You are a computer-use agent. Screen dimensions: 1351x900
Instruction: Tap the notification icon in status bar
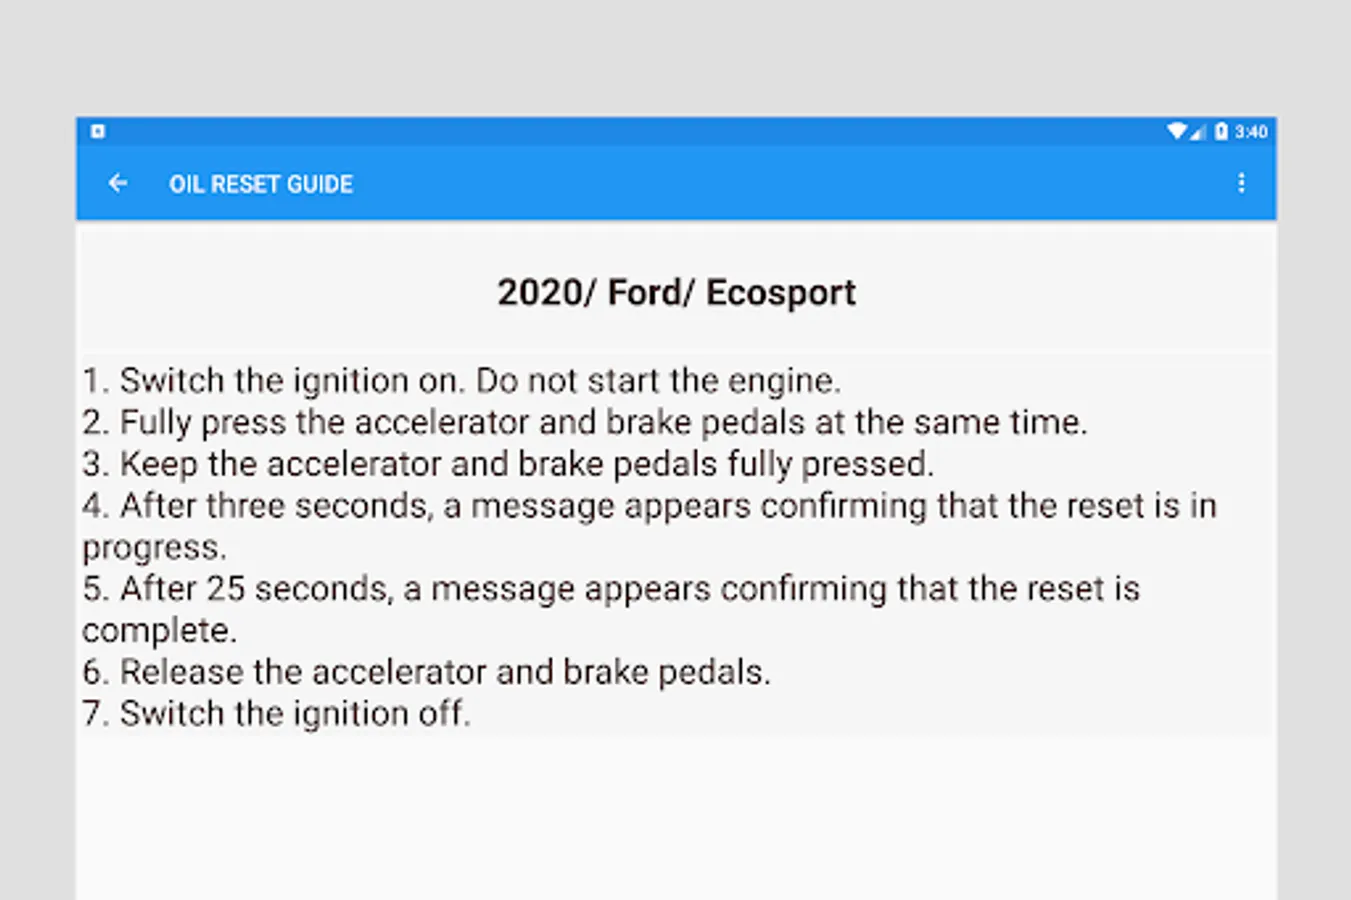[98, 131]
